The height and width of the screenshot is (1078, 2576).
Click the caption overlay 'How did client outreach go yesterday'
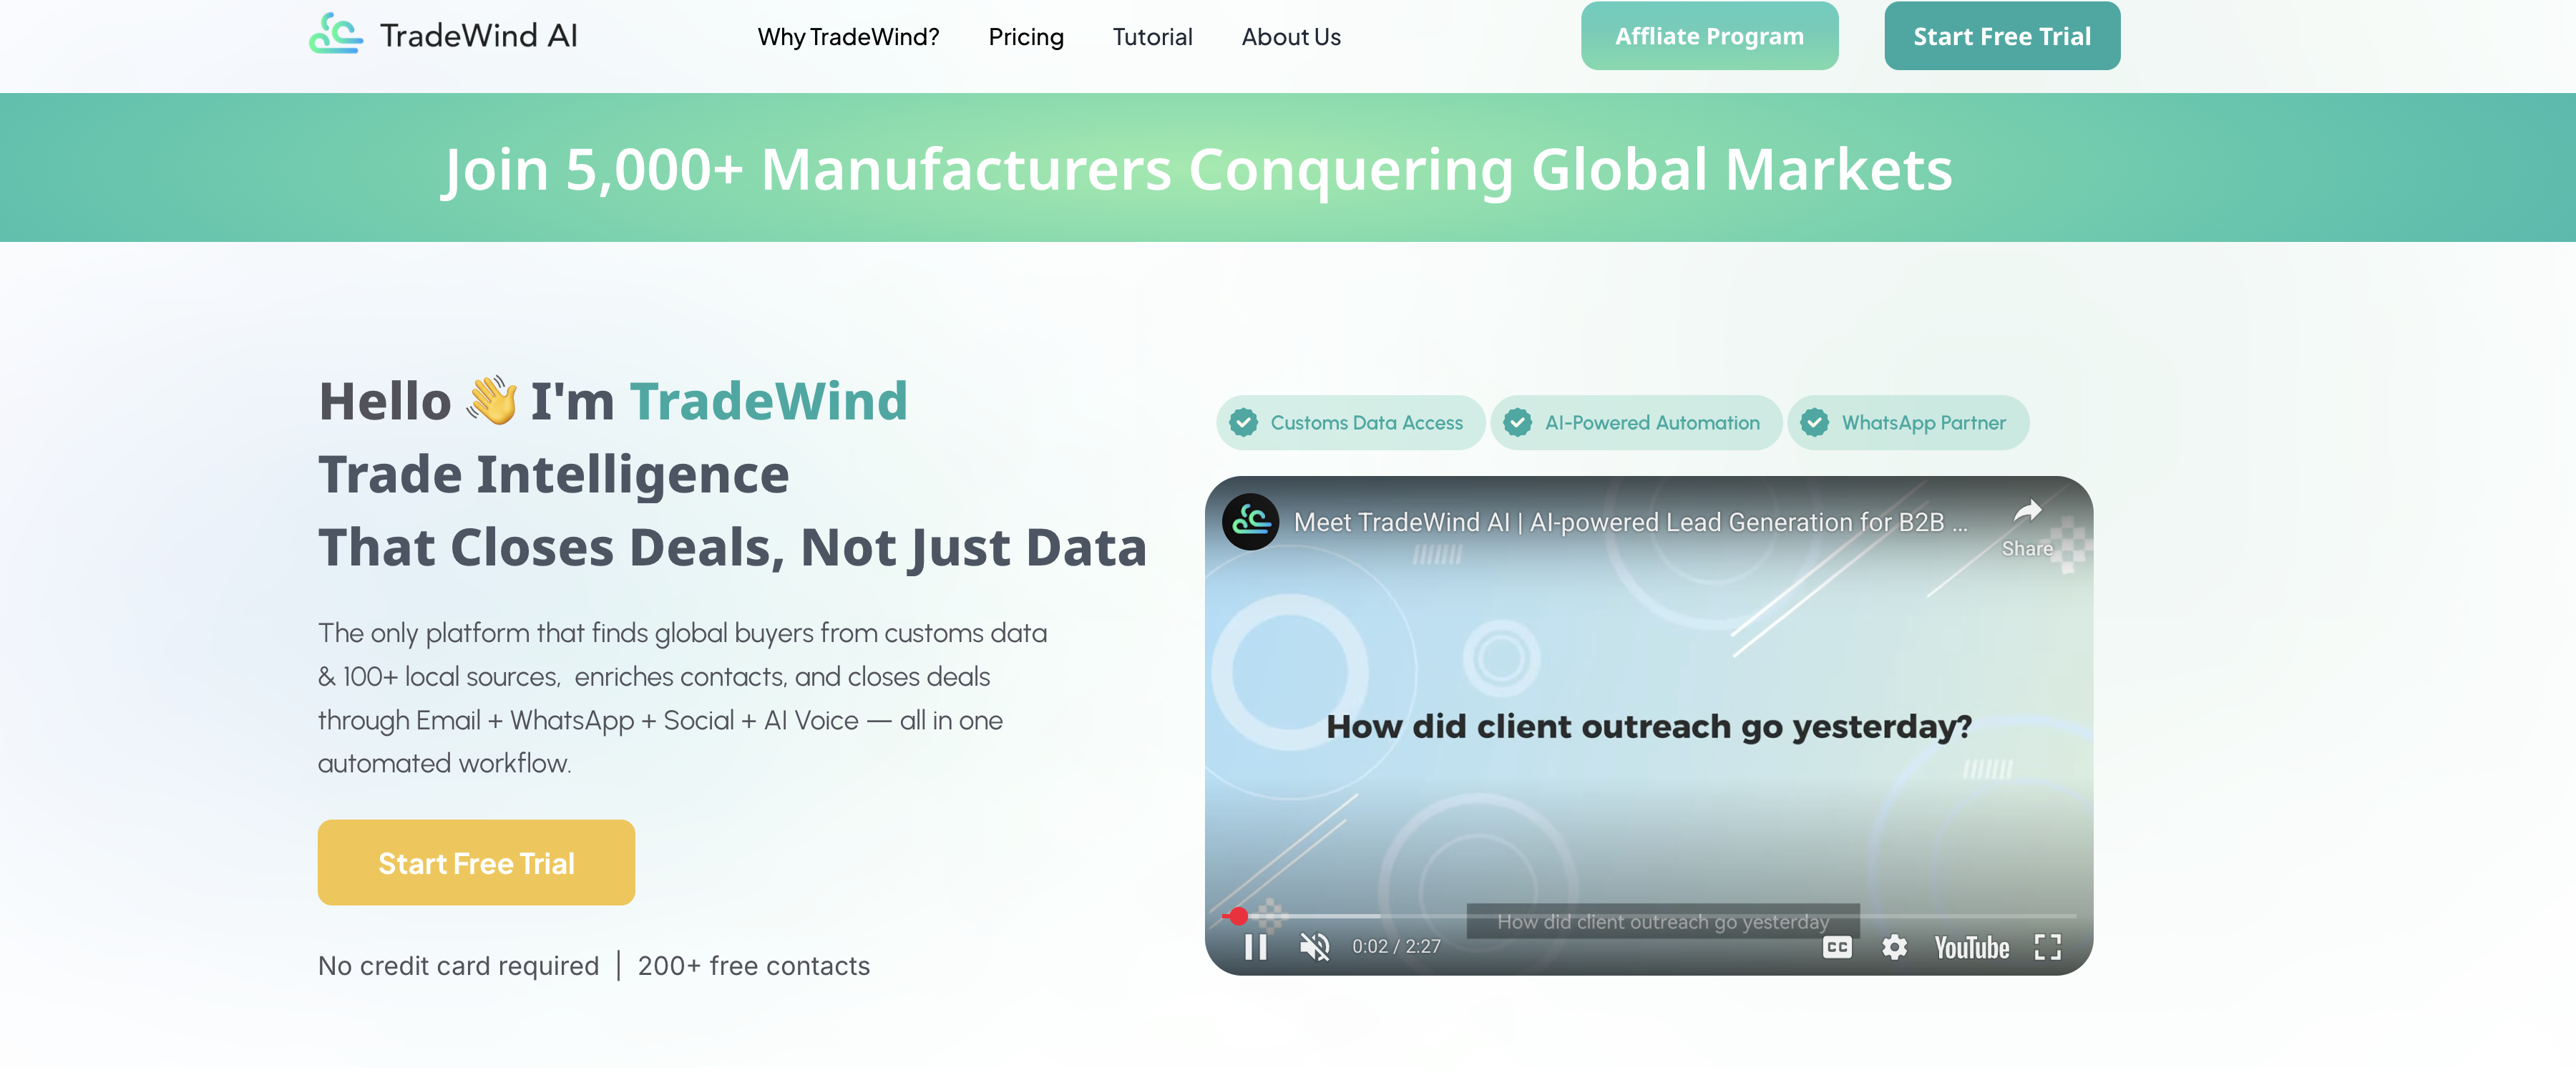(x=1663, y=921)
